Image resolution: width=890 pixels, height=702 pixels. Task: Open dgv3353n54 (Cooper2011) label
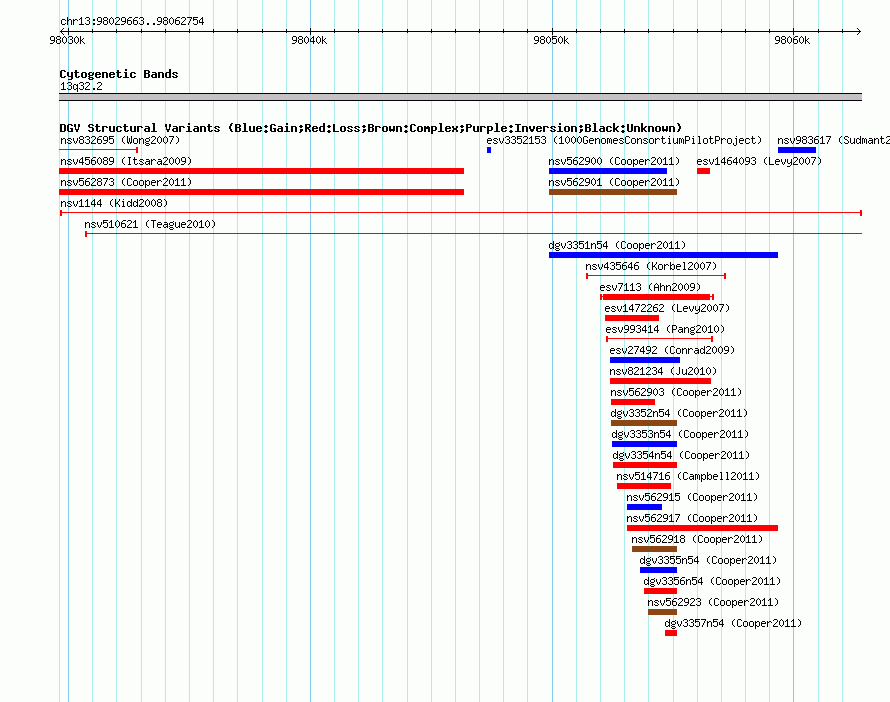point(681,434)
